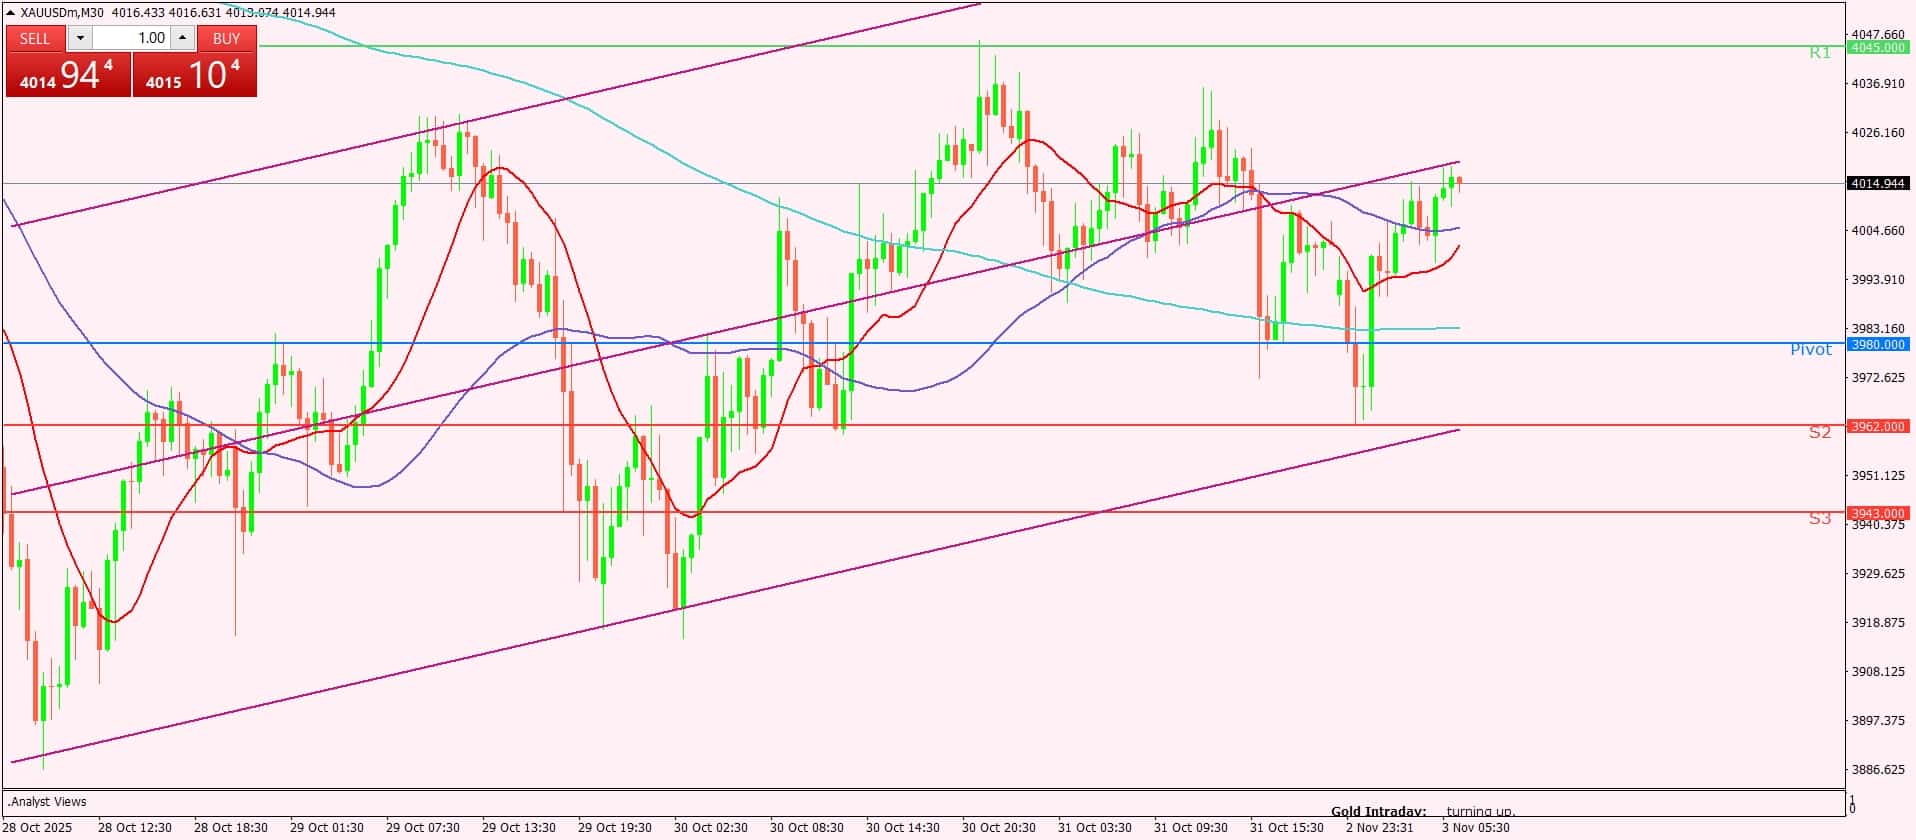The width and height of the screenshot is (1916, 840).
Task: Click the current price tag 4014.944
Action: click(x=1877, y=184)
